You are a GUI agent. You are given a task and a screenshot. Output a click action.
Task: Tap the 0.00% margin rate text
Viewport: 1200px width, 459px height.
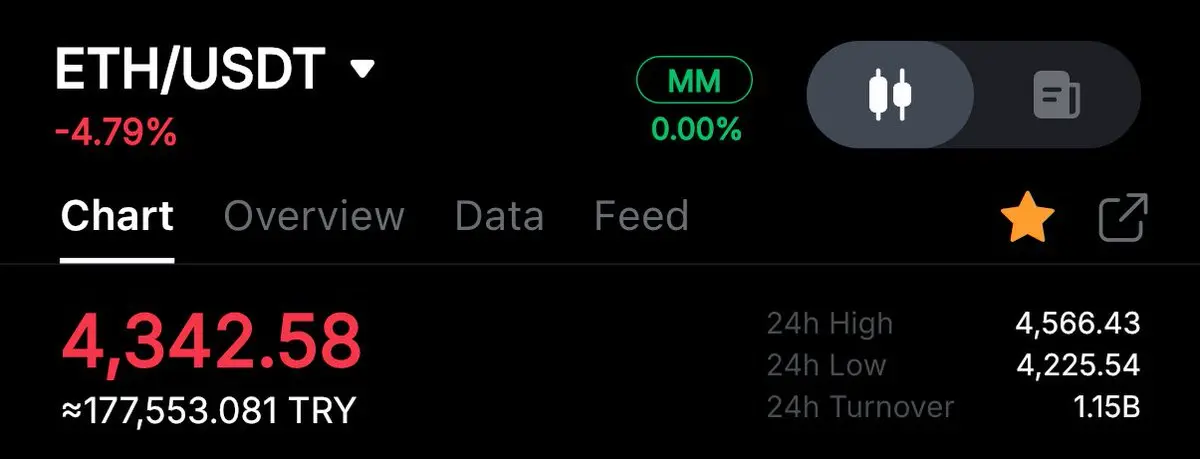click(x=696, y=129)
